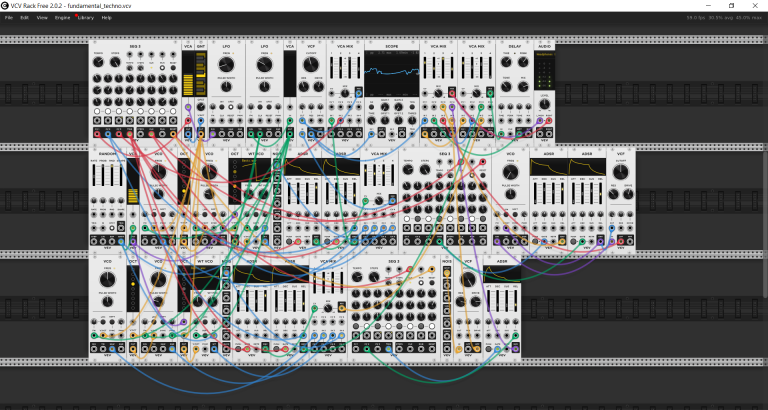768x410 pixels.
Task: Click the TONE knob on the DELAY module
Action: pos(506,87)
